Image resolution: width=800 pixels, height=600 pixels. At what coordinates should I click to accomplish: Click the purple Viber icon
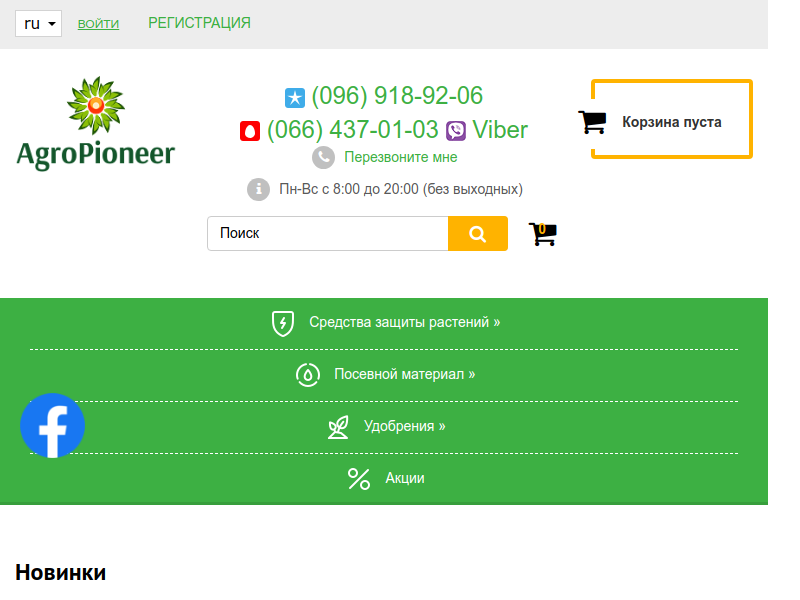pyautogui.click(x=456, y=131)
